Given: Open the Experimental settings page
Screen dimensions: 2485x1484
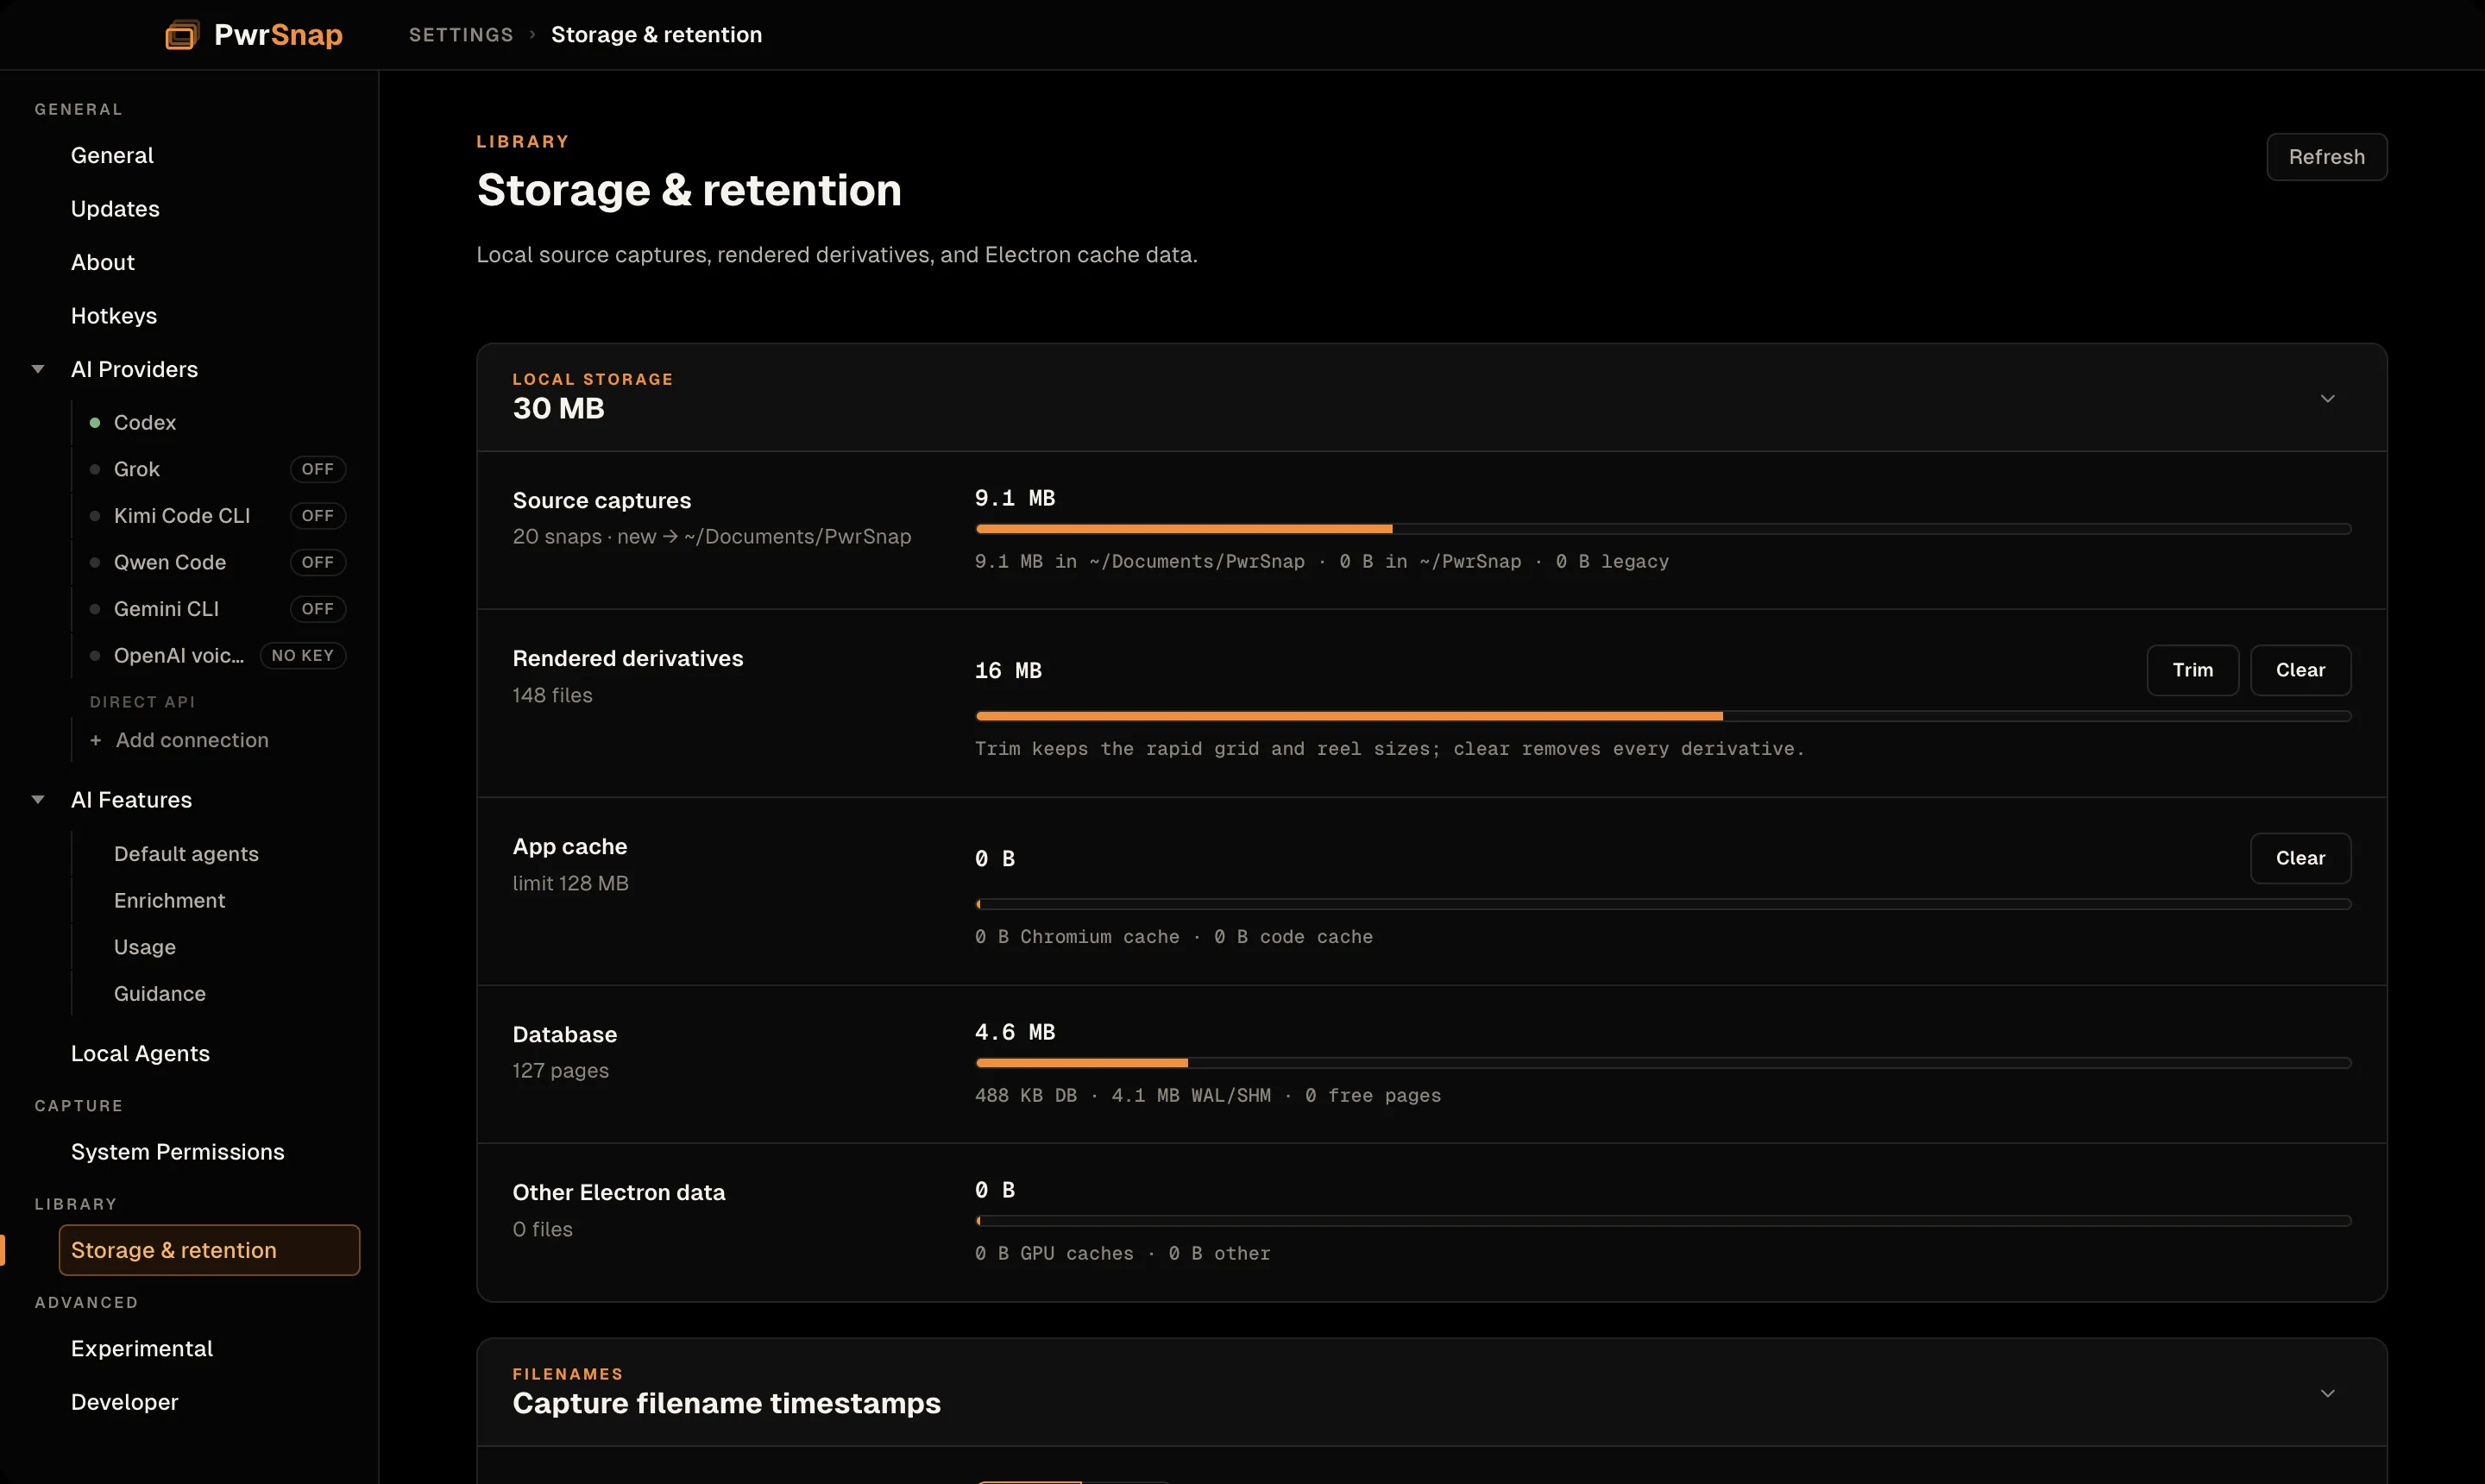Looking at the screenshot, I should point(142,1349).
